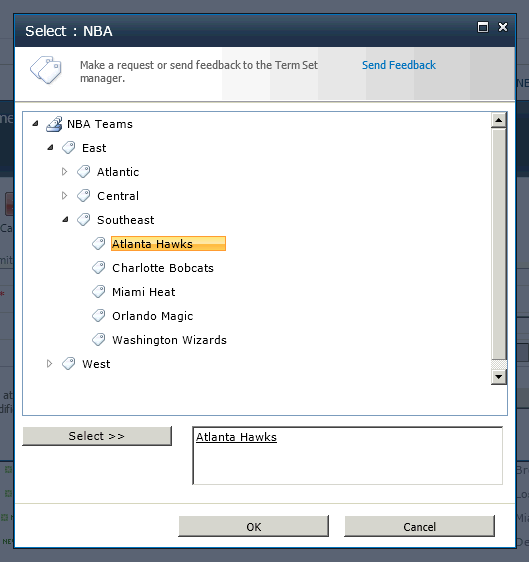The height and width of the screenshot is (562, 529).
Task: Expand the West conference node
Action: 49,364
